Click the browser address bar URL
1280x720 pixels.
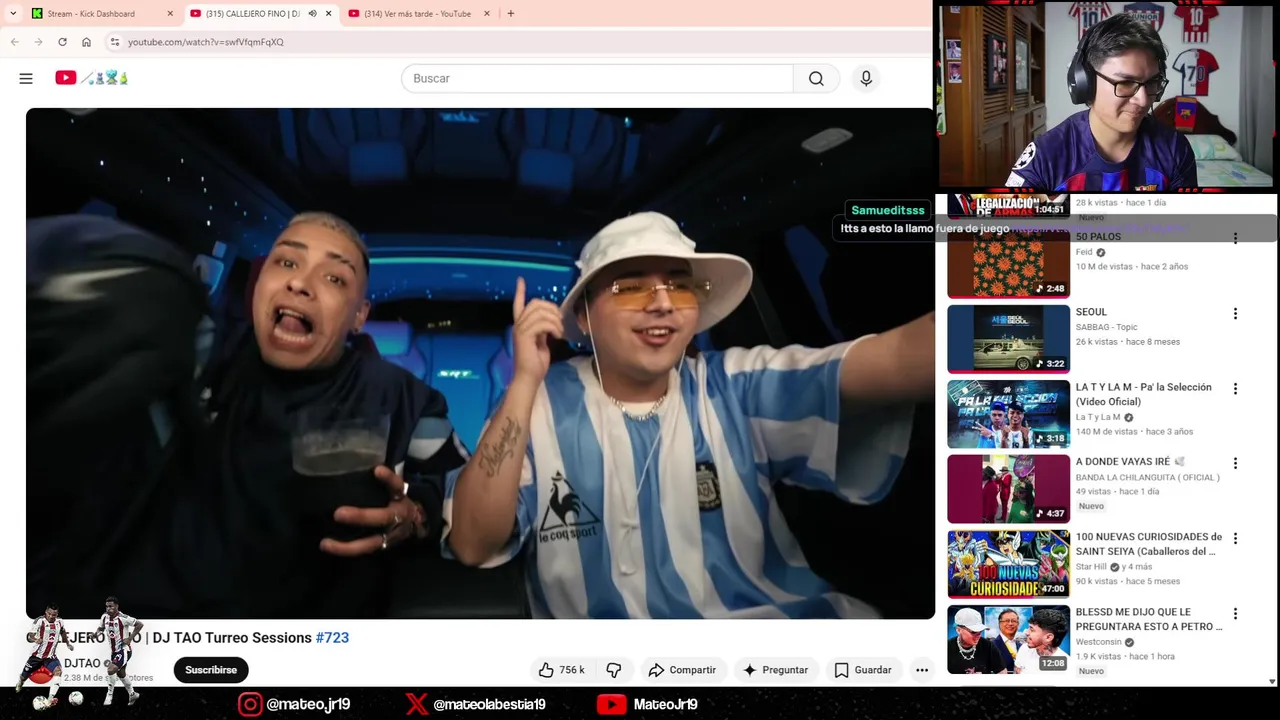click(206, 42)
